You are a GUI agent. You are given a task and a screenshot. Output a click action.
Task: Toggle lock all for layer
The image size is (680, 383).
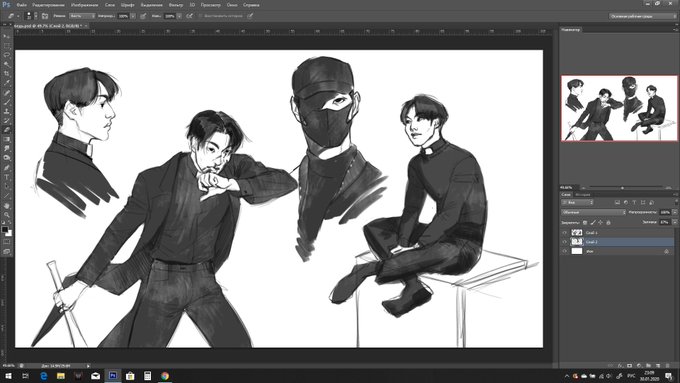[608, 223]
